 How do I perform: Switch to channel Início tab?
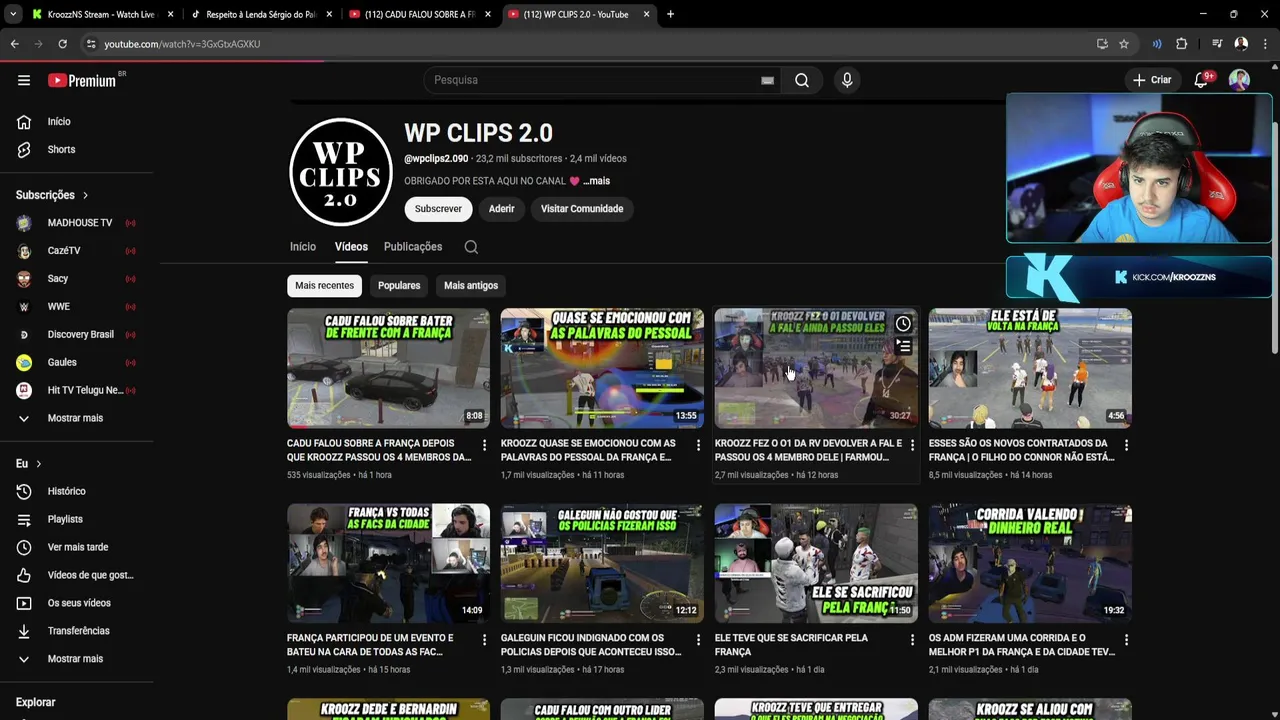coord(303,247)
